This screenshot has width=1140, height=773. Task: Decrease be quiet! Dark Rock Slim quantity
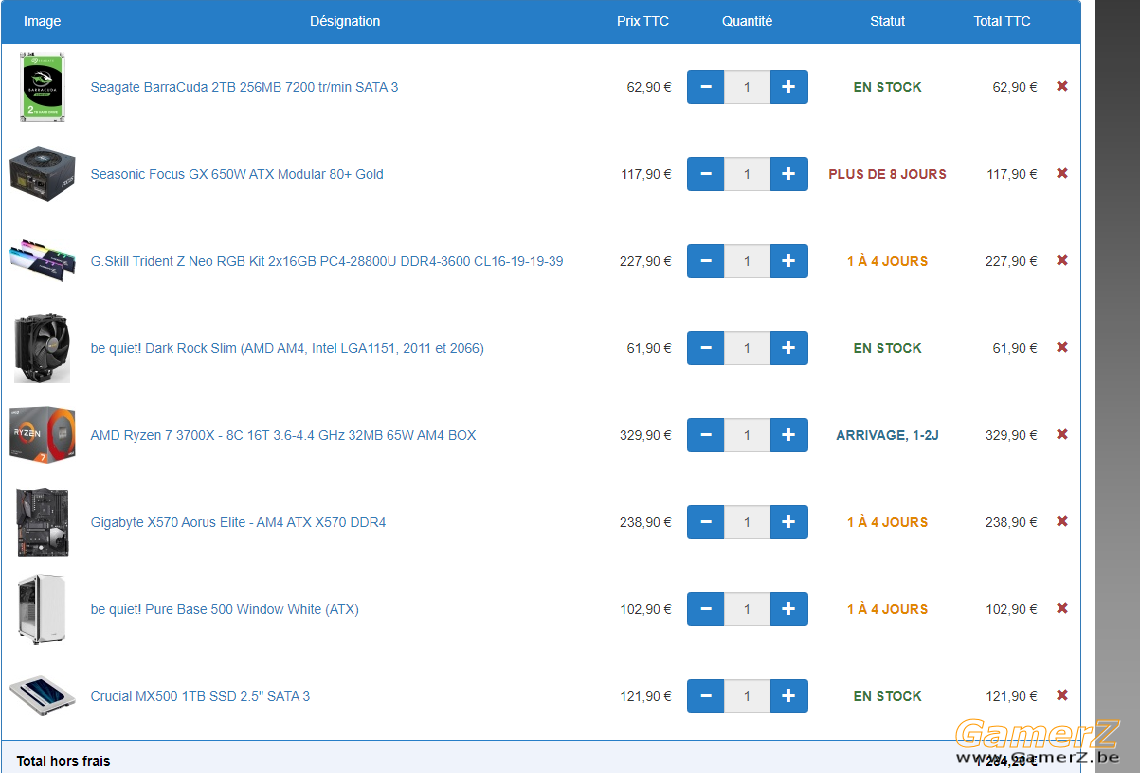(705, 348)
